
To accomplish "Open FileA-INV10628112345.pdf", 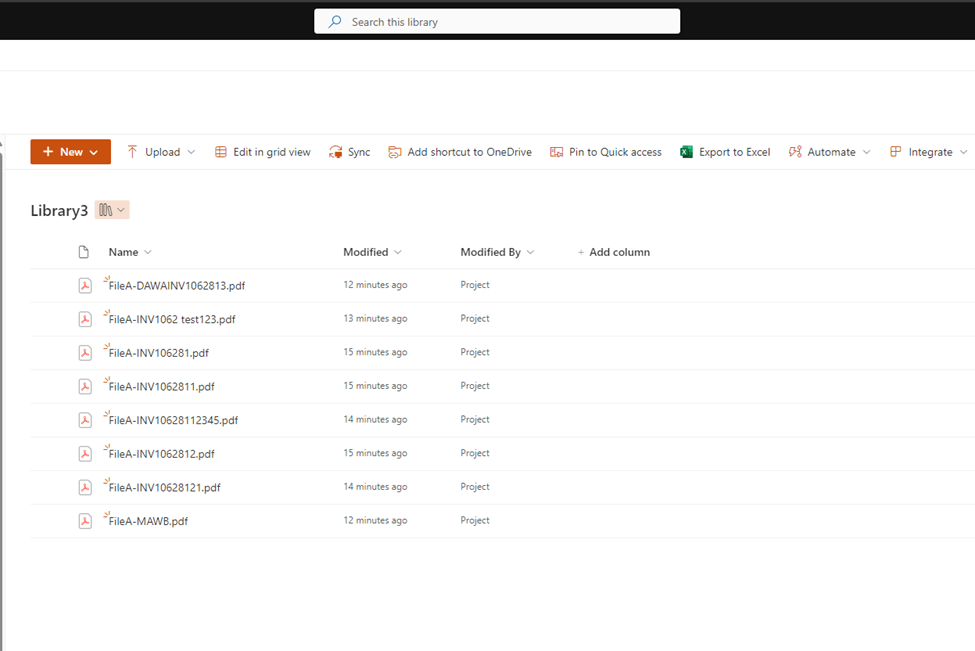I will 173,420.
